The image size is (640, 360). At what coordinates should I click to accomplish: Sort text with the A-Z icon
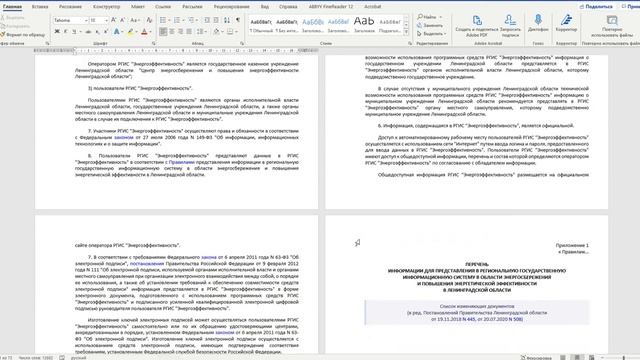click(227, 20)
